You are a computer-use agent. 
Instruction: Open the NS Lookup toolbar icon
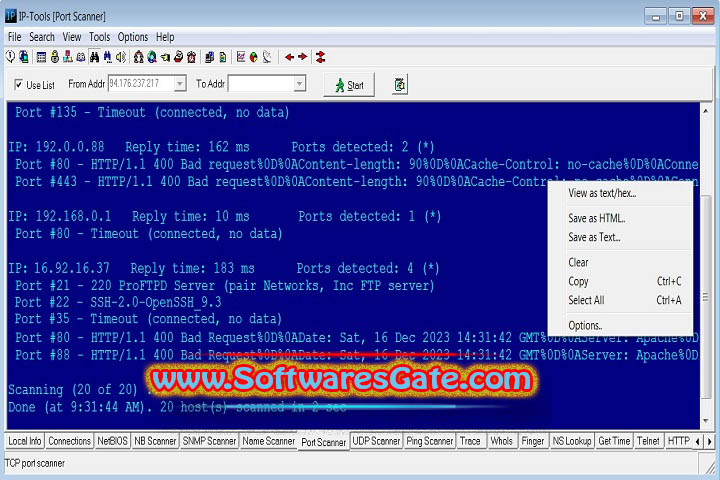coord(178,57)
